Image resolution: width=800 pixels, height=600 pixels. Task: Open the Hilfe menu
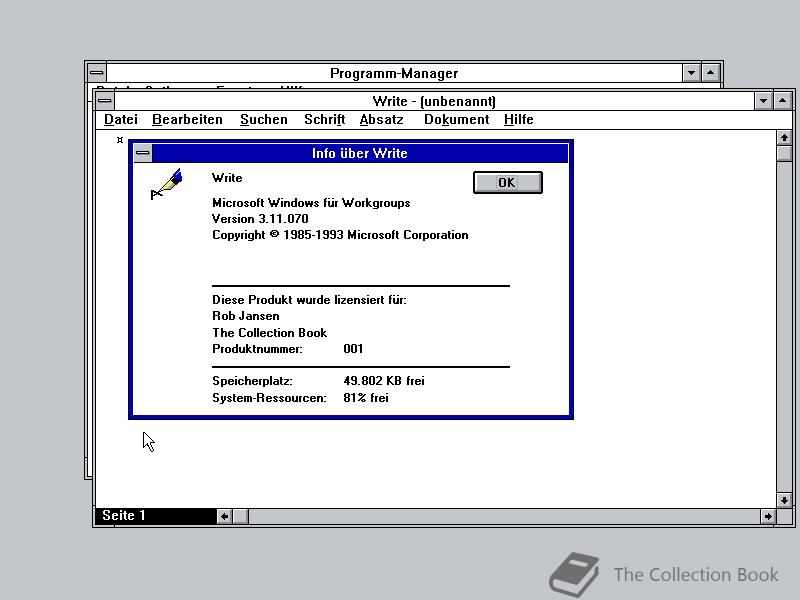(518, 119)
